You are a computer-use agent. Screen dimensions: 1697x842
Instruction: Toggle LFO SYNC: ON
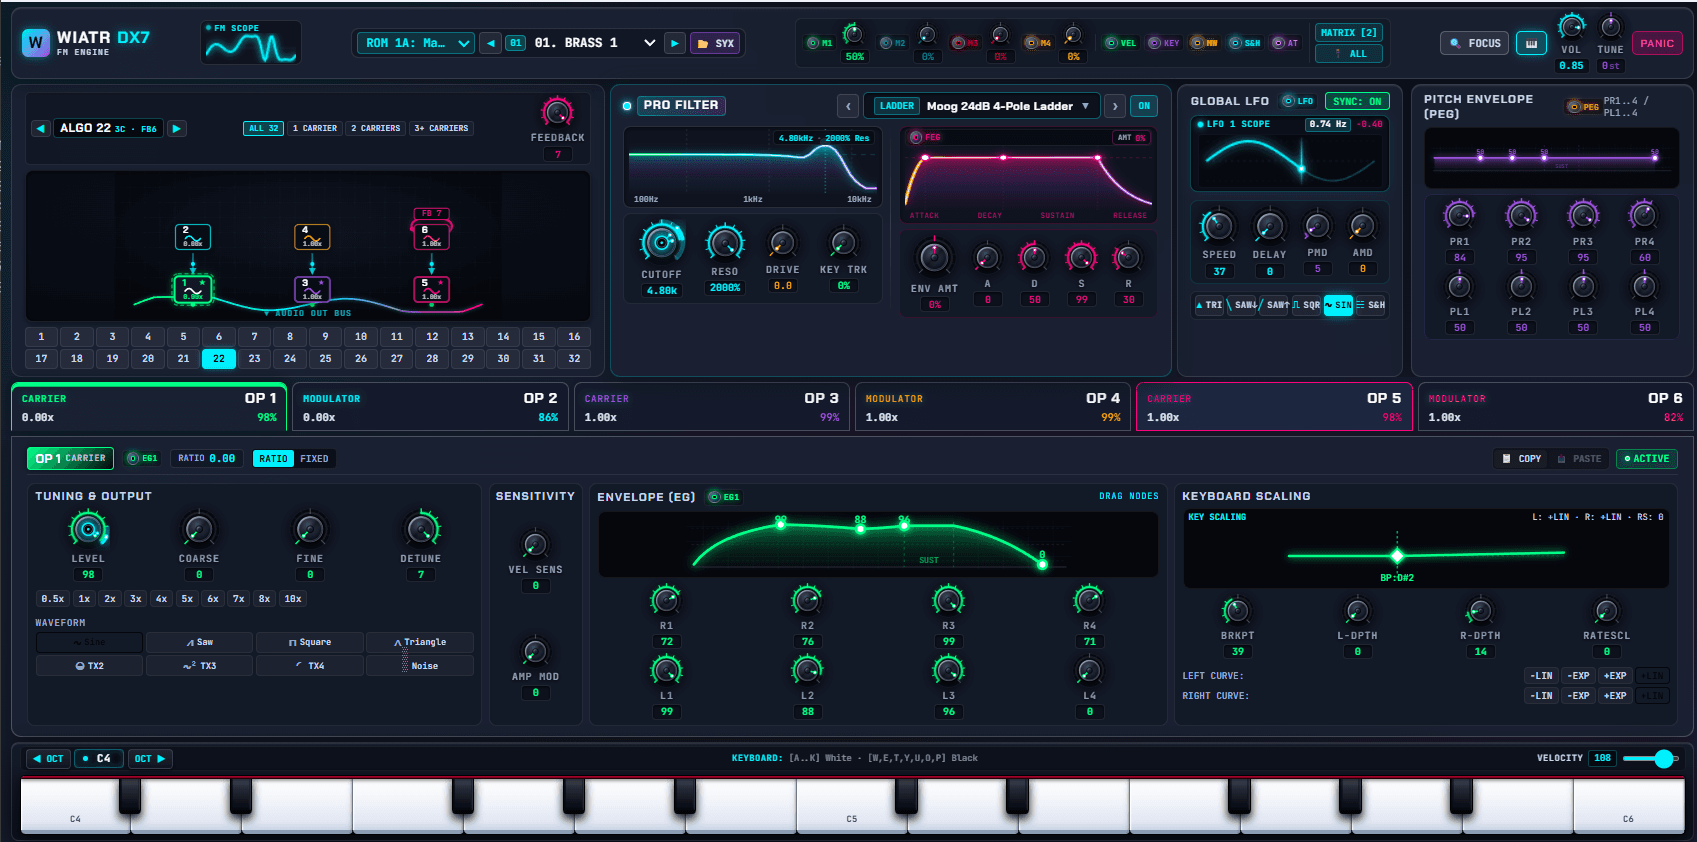(x=1357, y=101)
